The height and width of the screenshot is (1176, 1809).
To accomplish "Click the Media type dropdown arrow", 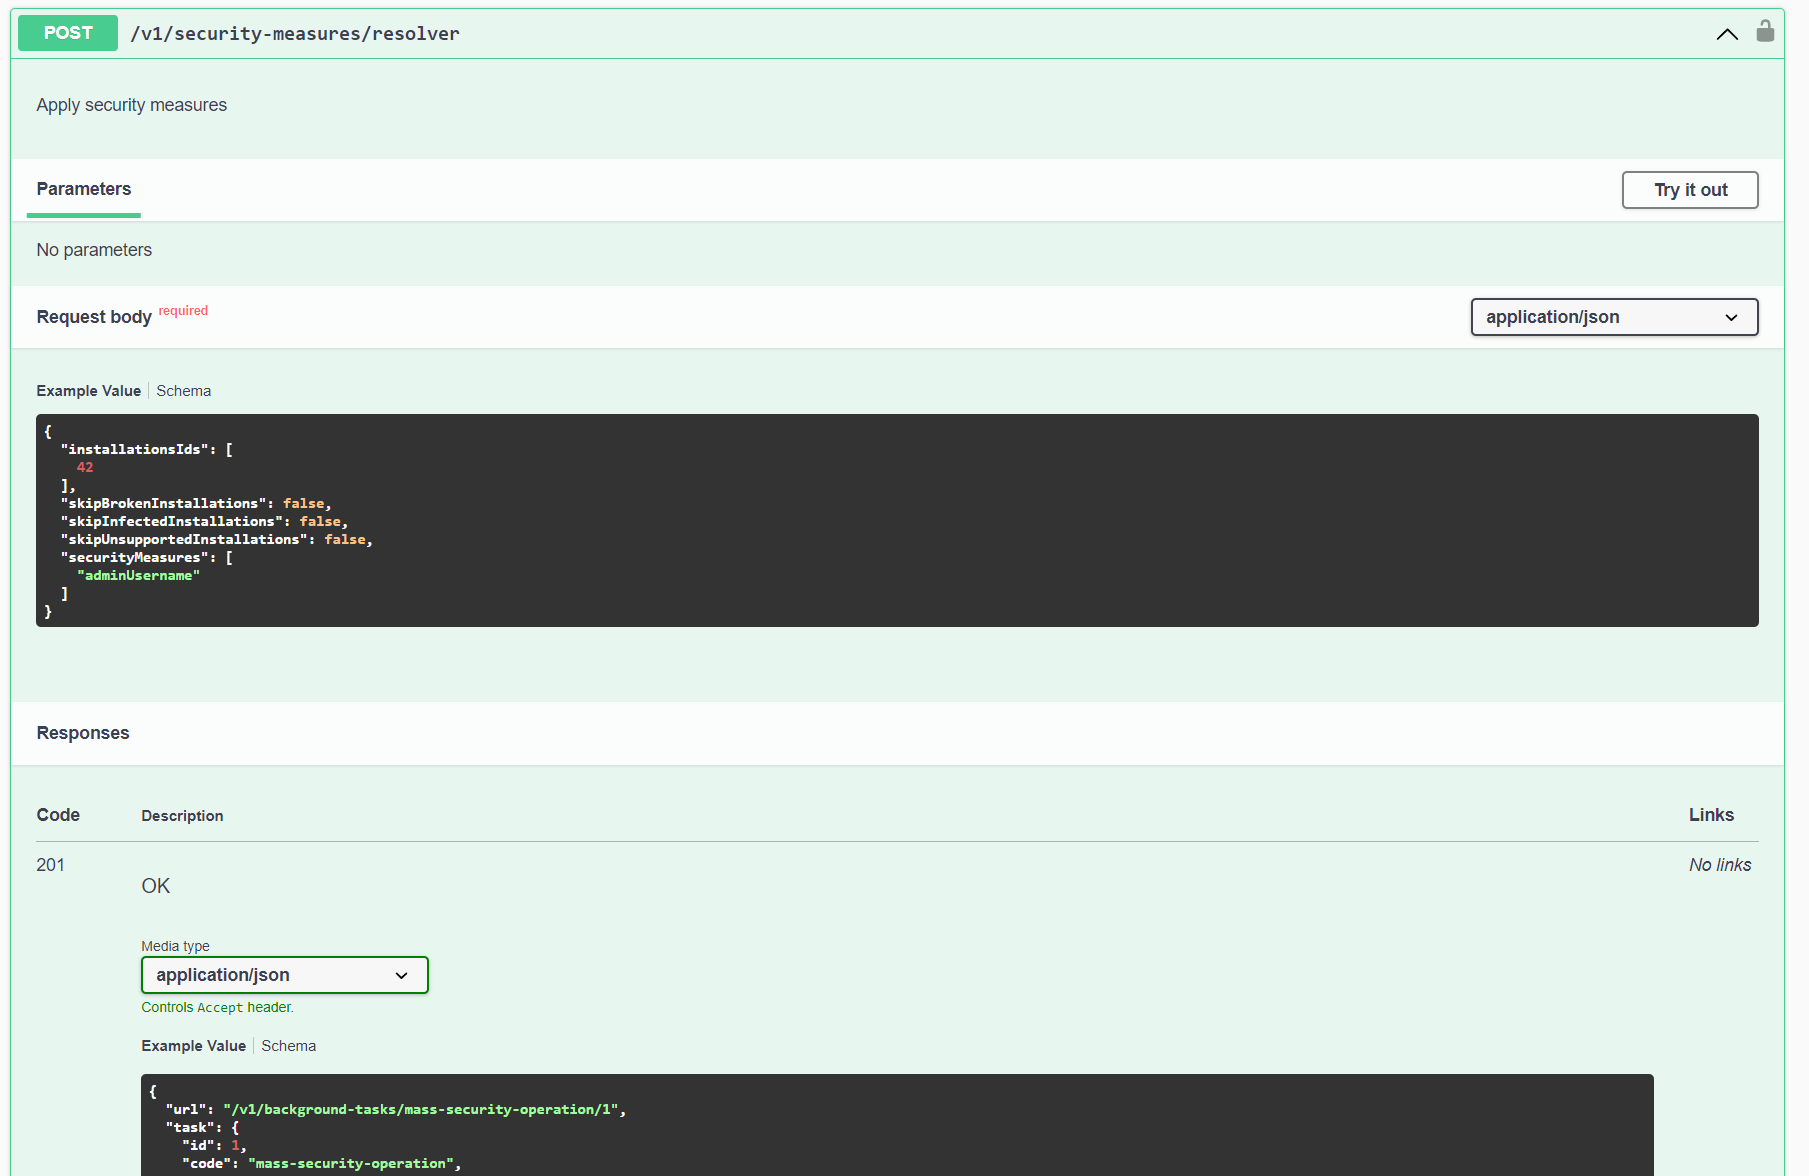I will (x=401, y=975).
